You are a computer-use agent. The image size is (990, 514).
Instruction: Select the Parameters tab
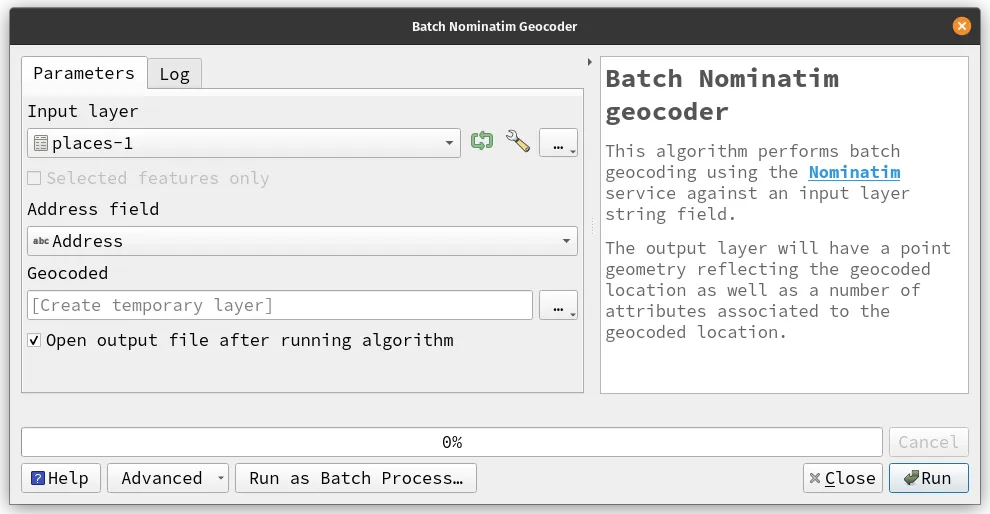[84, 73]
